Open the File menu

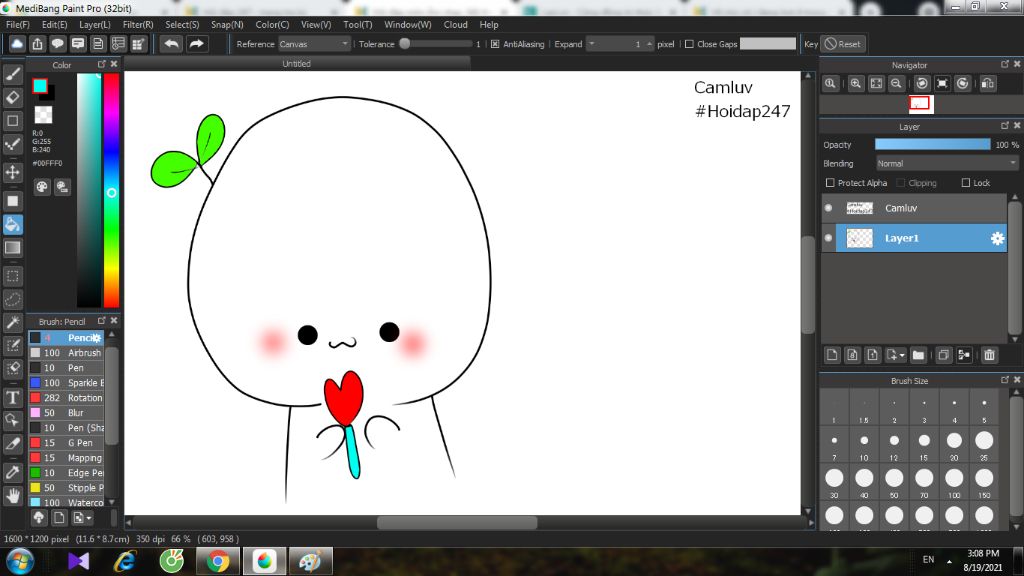click(18, 25)
